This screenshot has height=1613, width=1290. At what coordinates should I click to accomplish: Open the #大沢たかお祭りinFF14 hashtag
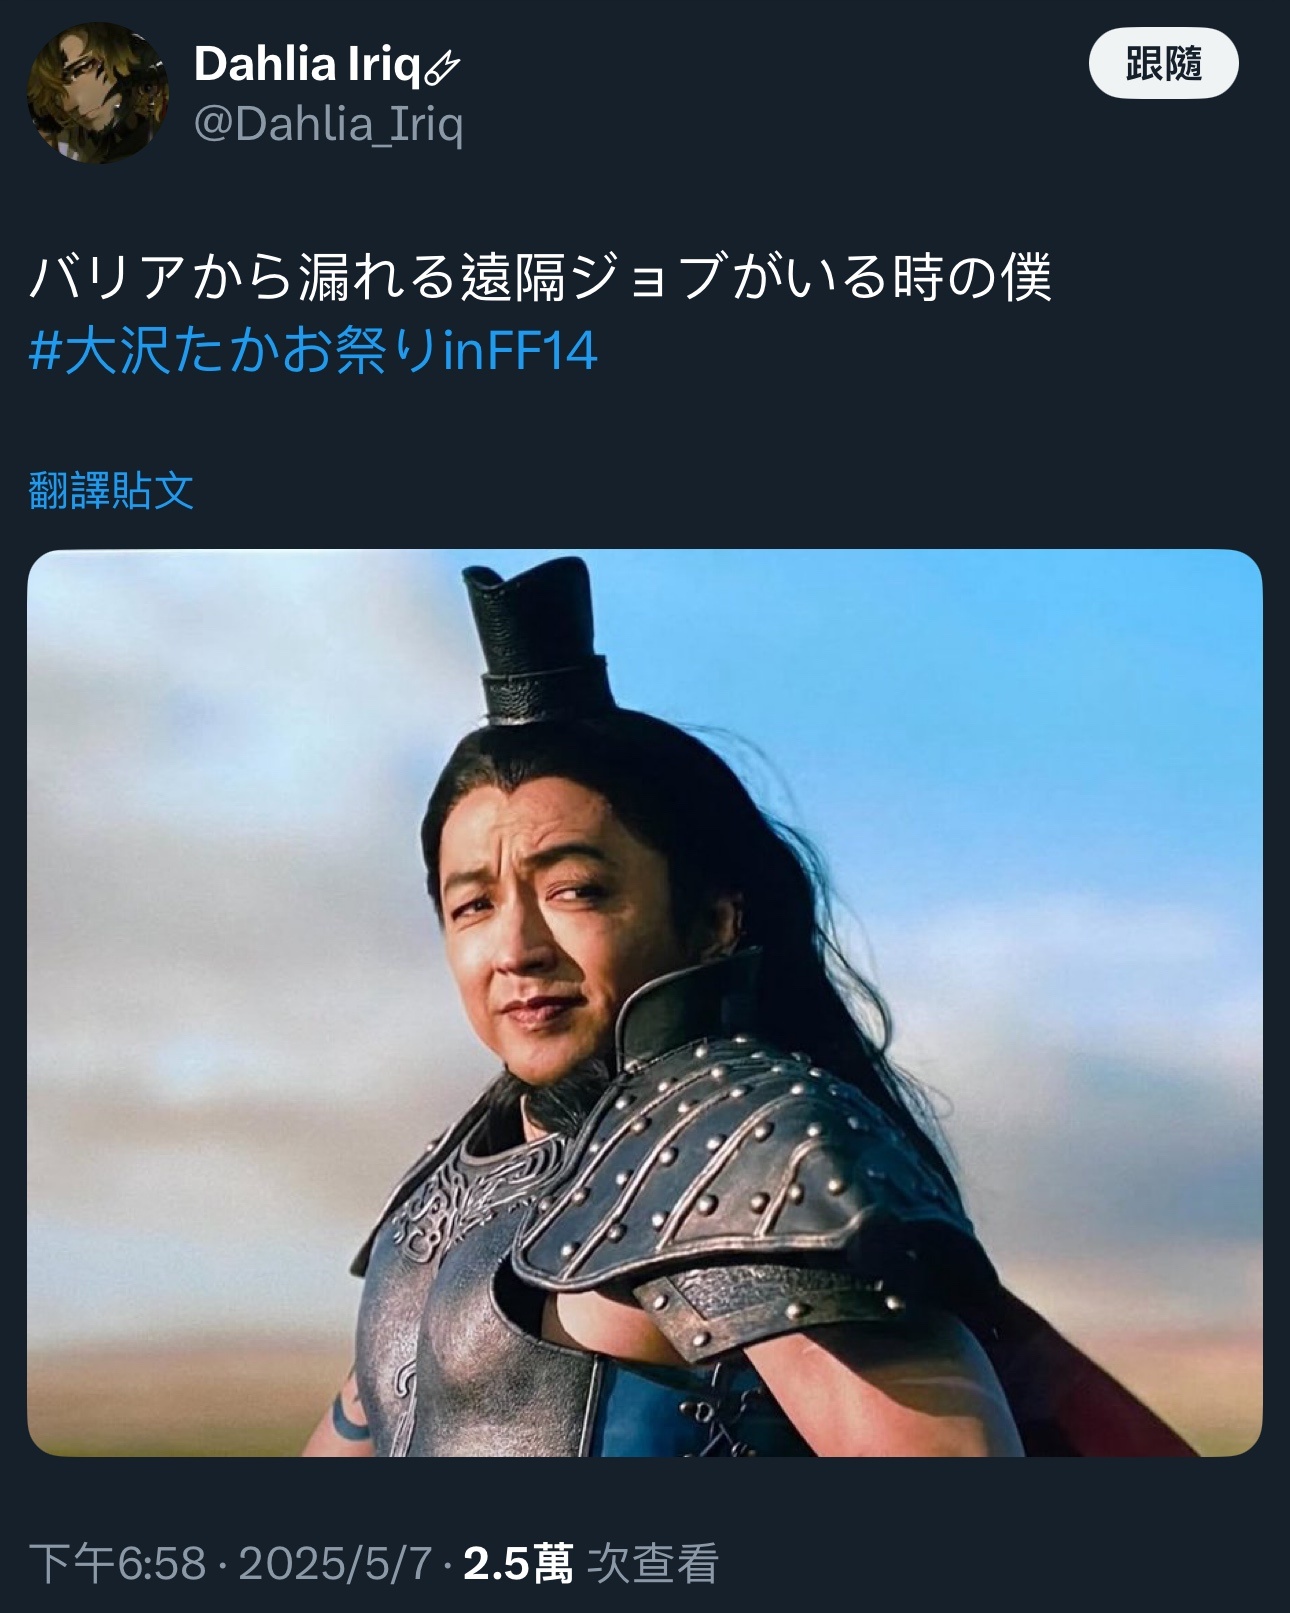tap(313, 351)
